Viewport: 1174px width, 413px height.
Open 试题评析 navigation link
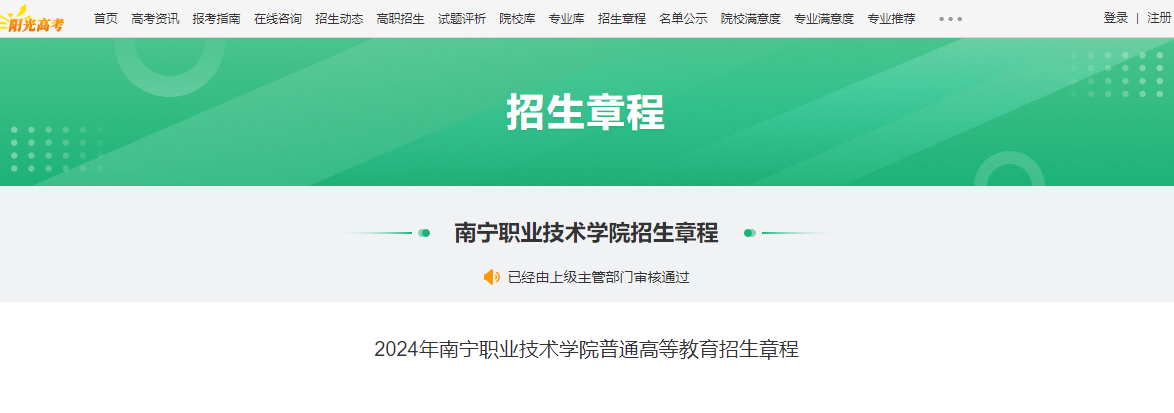(x=462, y=19)
